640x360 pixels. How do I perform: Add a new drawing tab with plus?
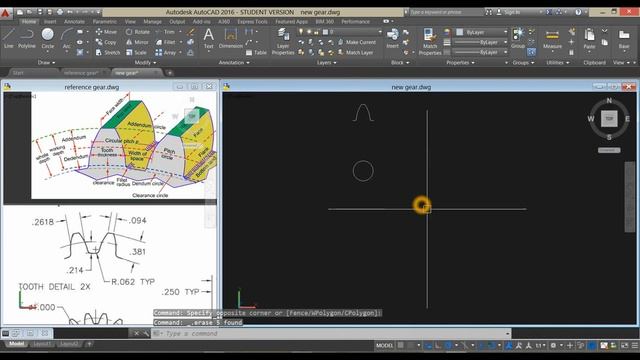point(170,73)
